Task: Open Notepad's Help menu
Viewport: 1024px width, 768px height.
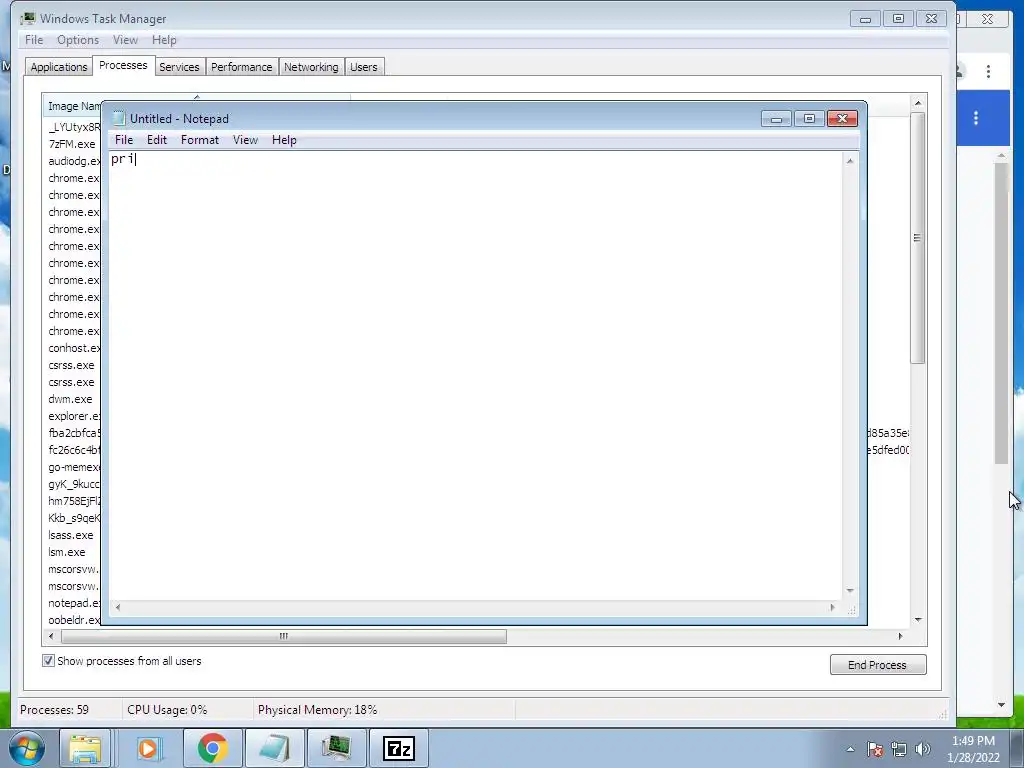Action: [284, 140]
